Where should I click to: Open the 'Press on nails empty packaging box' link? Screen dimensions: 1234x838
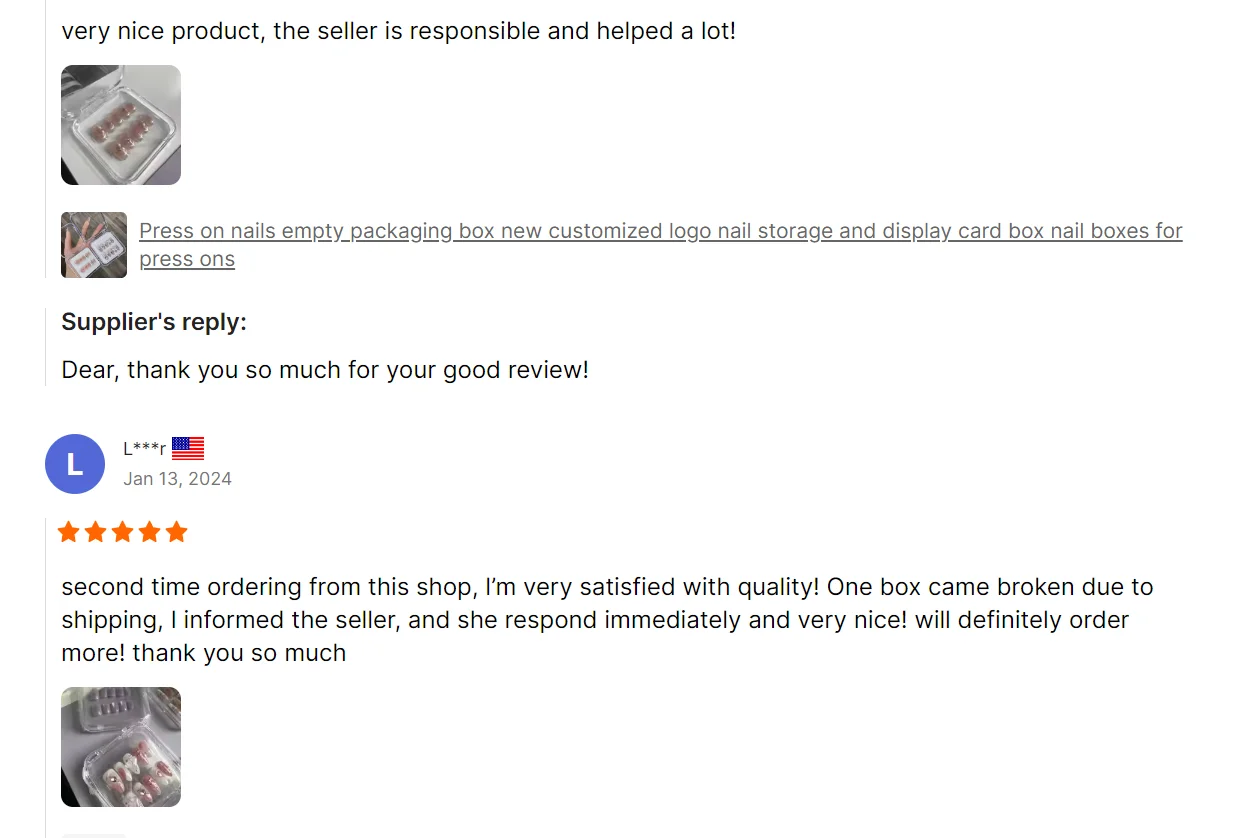pos(660,231)
